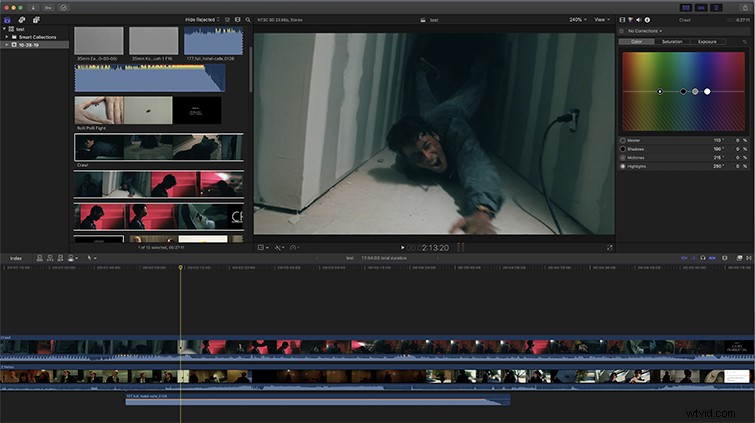Reset the color board adjustments

pos(744,42)
